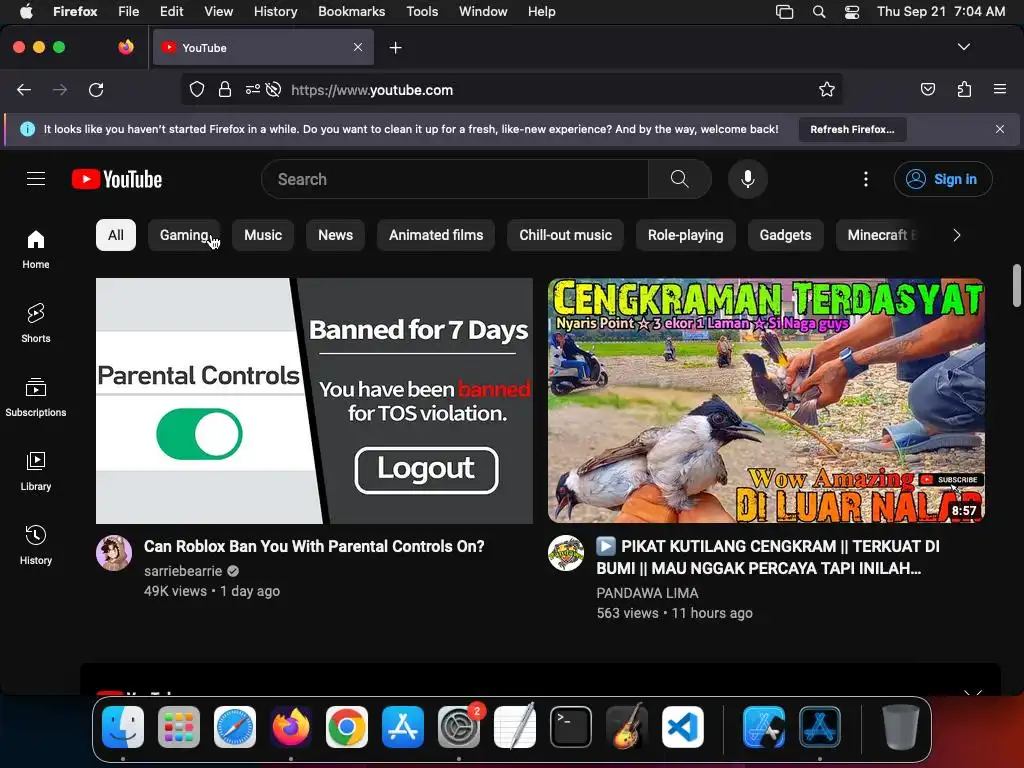Open sarriebearrie channel name link
The height and width of the screenshot is (768, 1024).
pos(183,571)
